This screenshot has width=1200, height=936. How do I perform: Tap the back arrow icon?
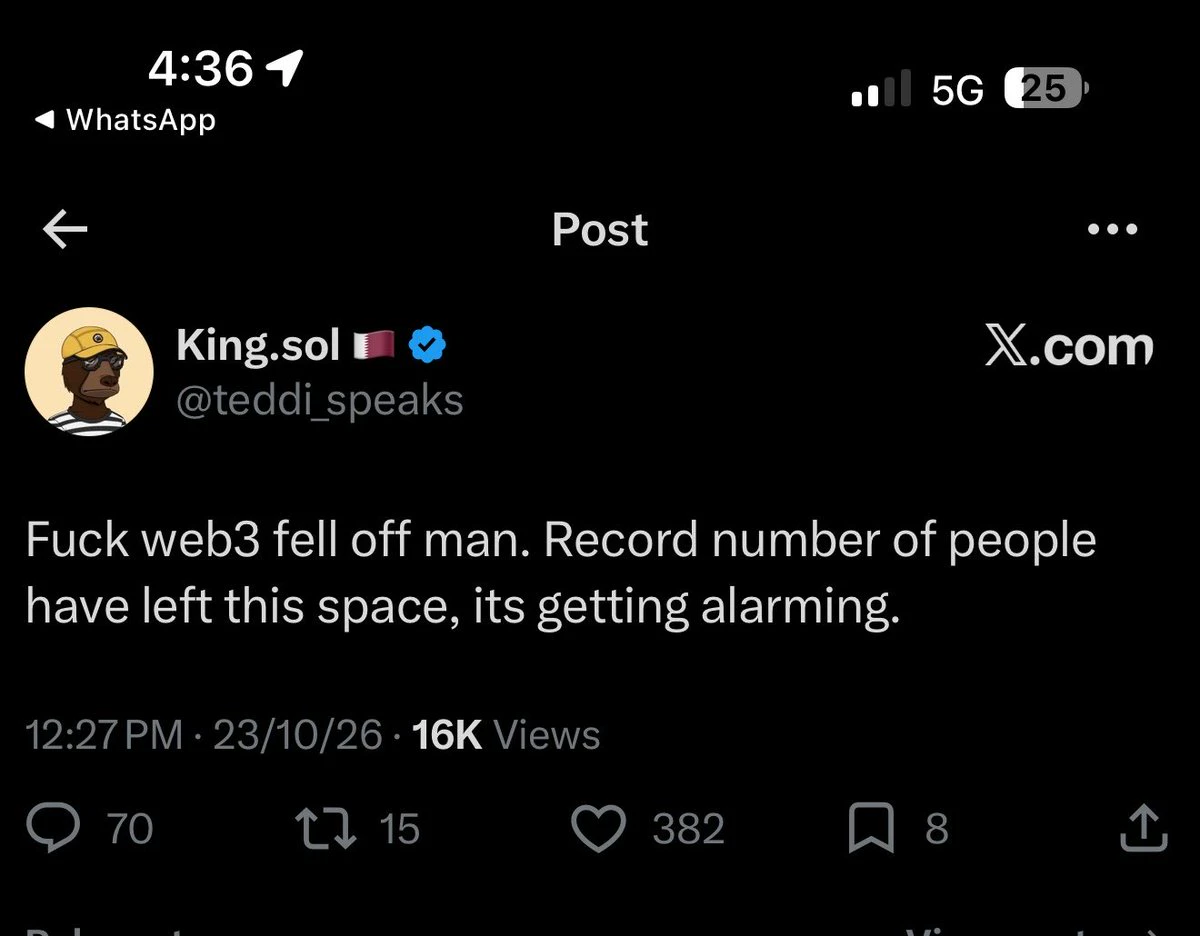coord(66,231)
